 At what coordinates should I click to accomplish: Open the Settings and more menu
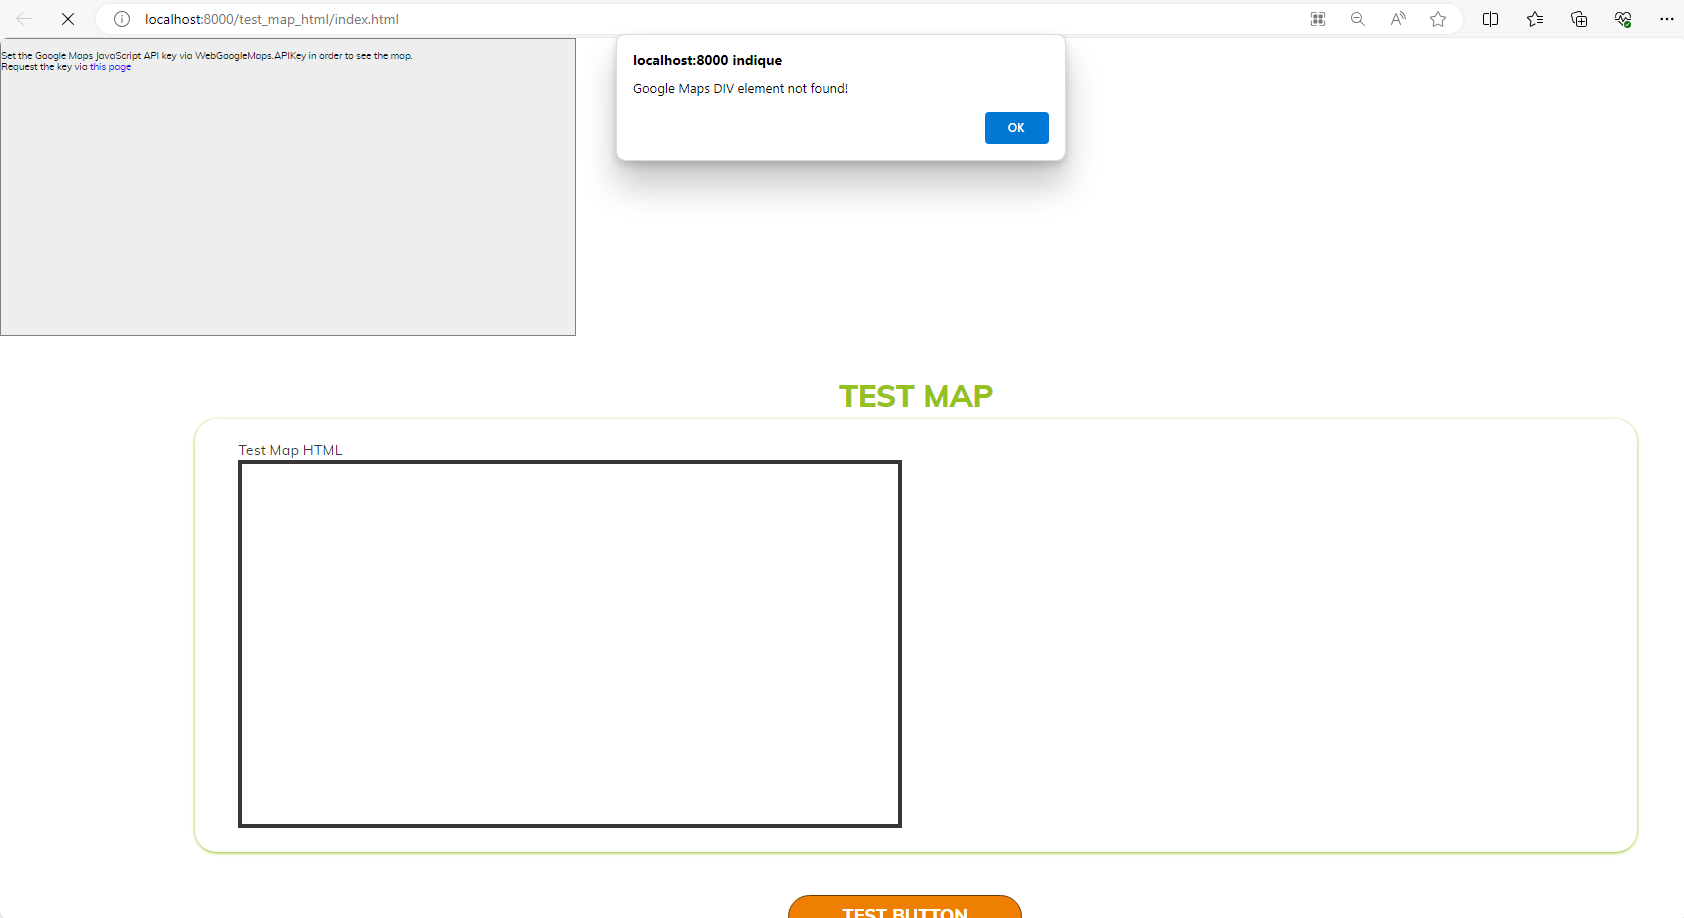click(x=1666, y=19)
